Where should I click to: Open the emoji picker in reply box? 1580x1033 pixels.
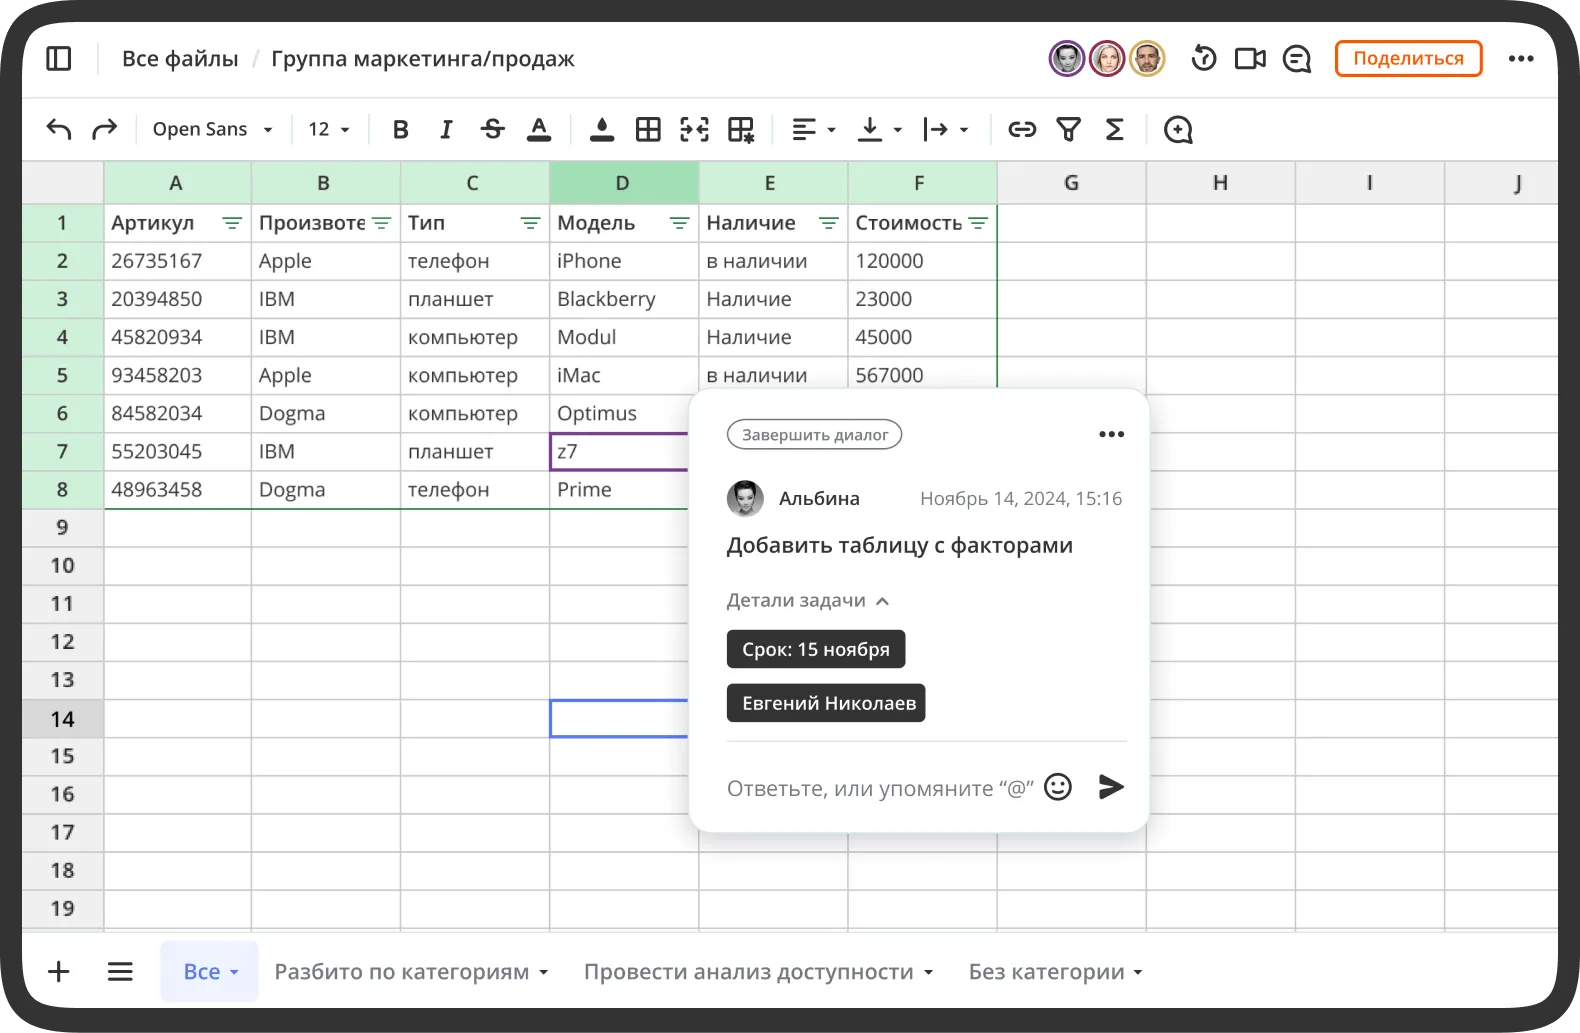click(x=1057, y=787)
